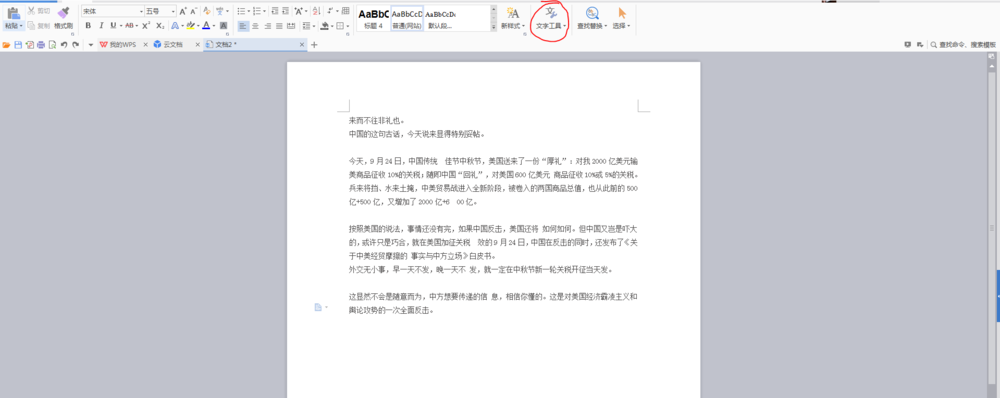Open the font name dropdown showing 宋体
The image size is (1000, 398).
pos(112,11)
